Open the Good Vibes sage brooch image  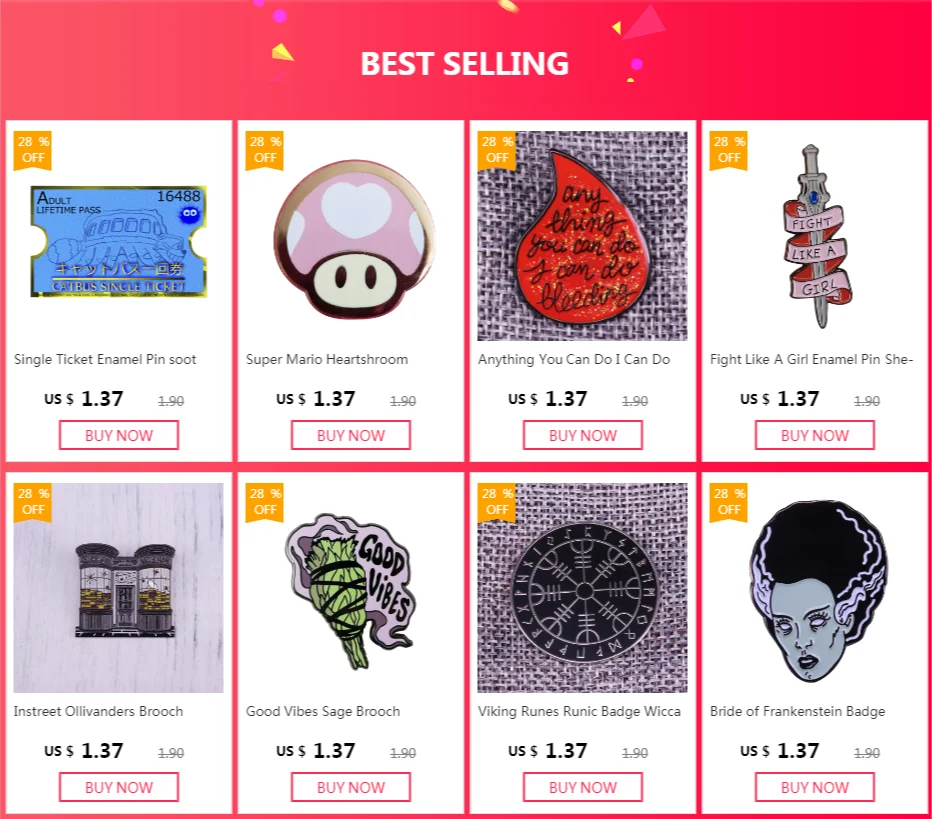351,588
